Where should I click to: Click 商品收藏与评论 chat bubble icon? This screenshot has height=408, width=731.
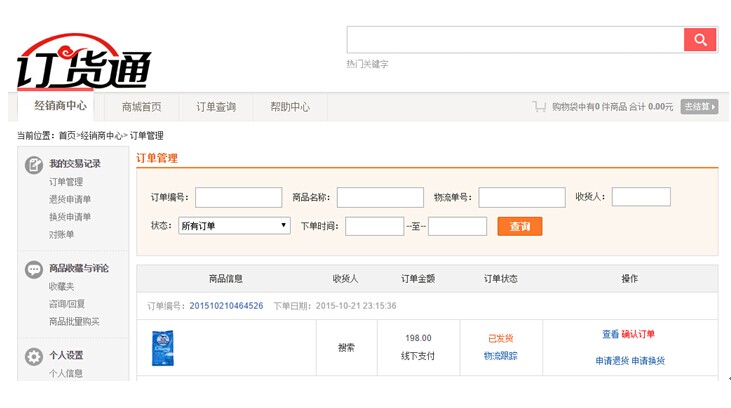pyautogui.click(x=33, y=269)
